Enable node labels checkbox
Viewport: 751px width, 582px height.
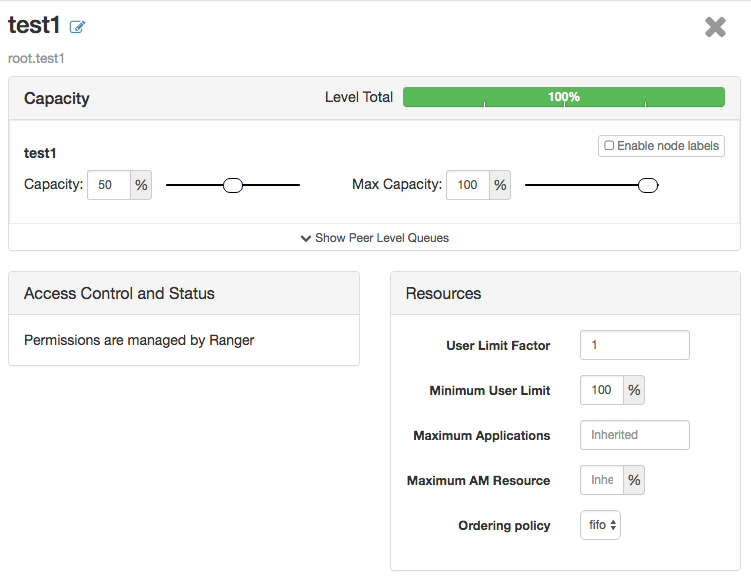[x=609, y=146]
